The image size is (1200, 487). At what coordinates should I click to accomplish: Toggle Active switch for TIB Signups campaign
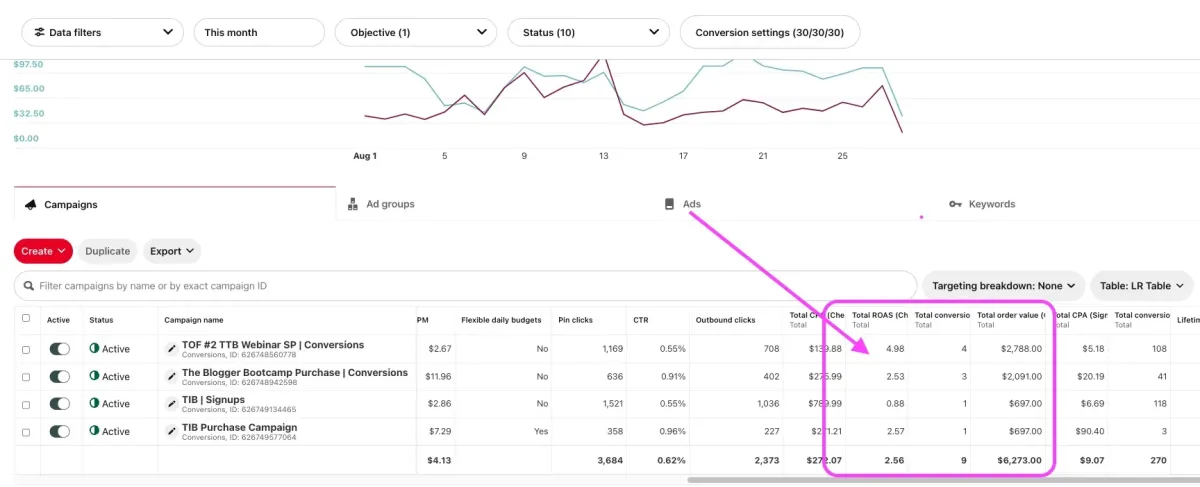(59, 404)
